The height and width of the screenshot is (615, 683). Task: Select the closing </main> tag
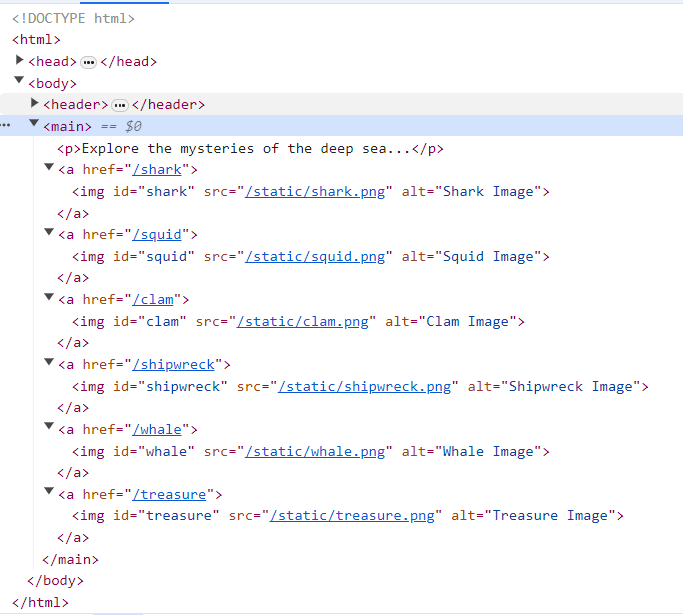point(70,559)
